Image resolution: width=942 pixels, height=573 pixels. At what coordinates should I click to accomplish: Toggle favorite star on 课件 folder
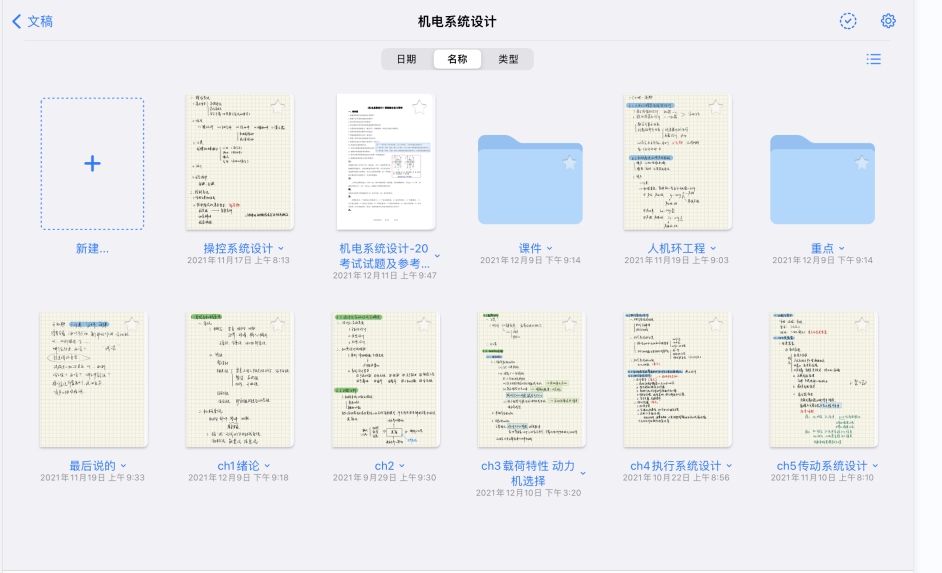[x=570, y=162]
